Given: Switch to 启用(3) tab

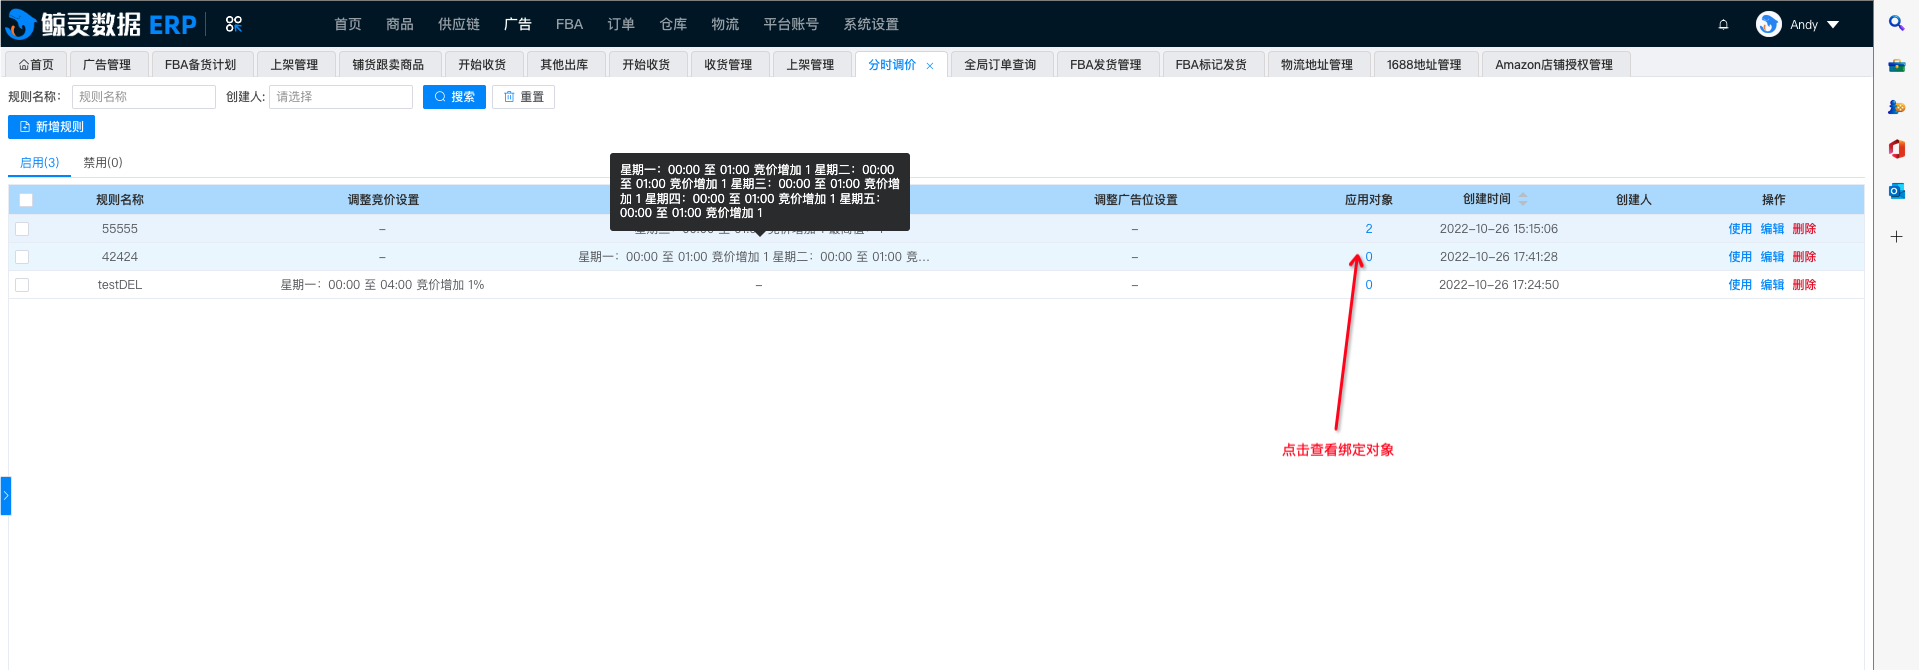Looking at the screenshot, I should coord(39,162).
